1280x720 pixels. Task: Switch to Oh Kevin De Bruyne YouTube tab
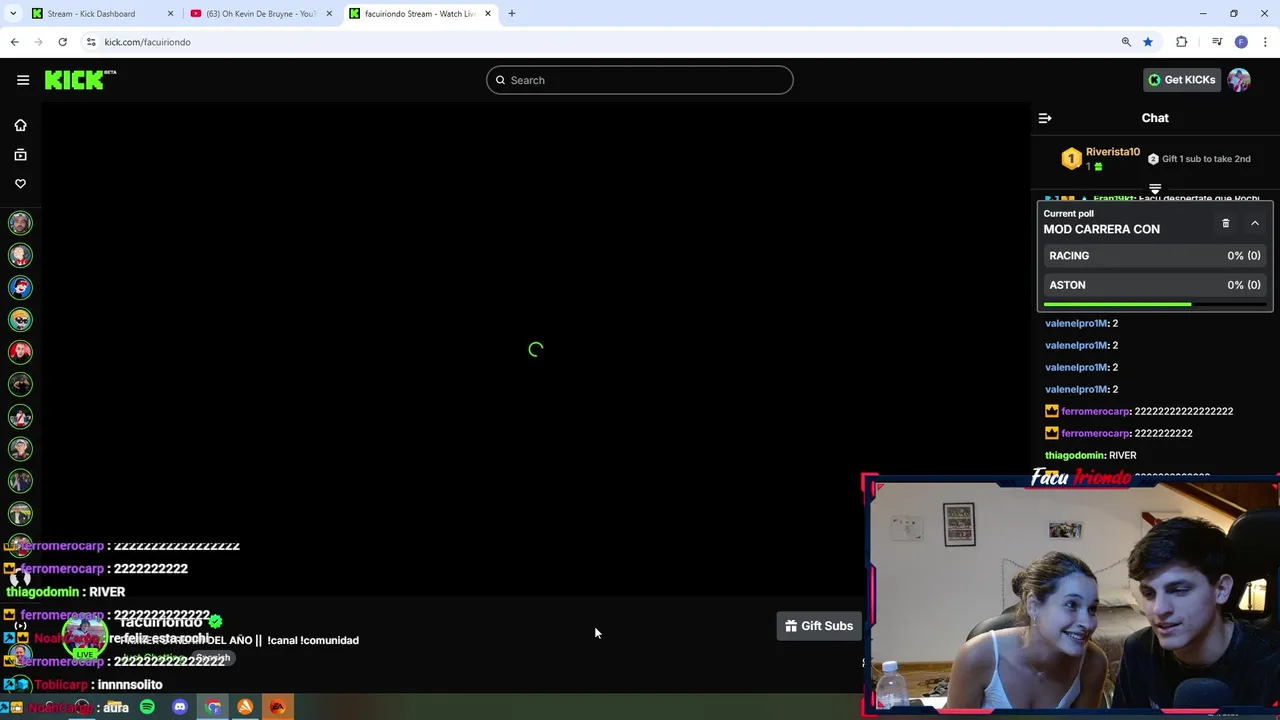260,14
